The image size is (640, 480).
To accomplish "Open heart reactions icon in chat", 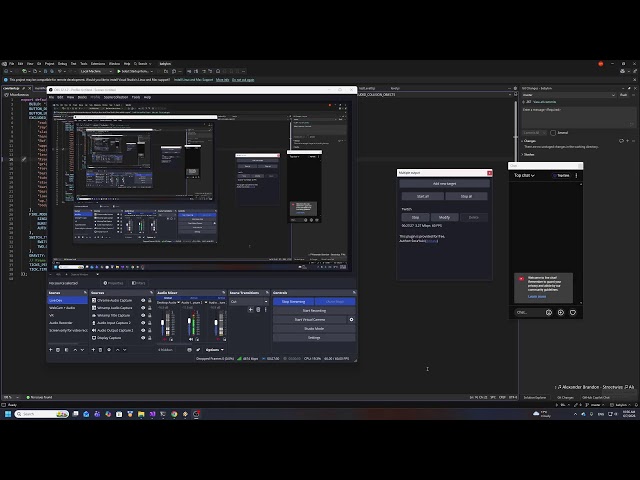I will pos(573,313).
